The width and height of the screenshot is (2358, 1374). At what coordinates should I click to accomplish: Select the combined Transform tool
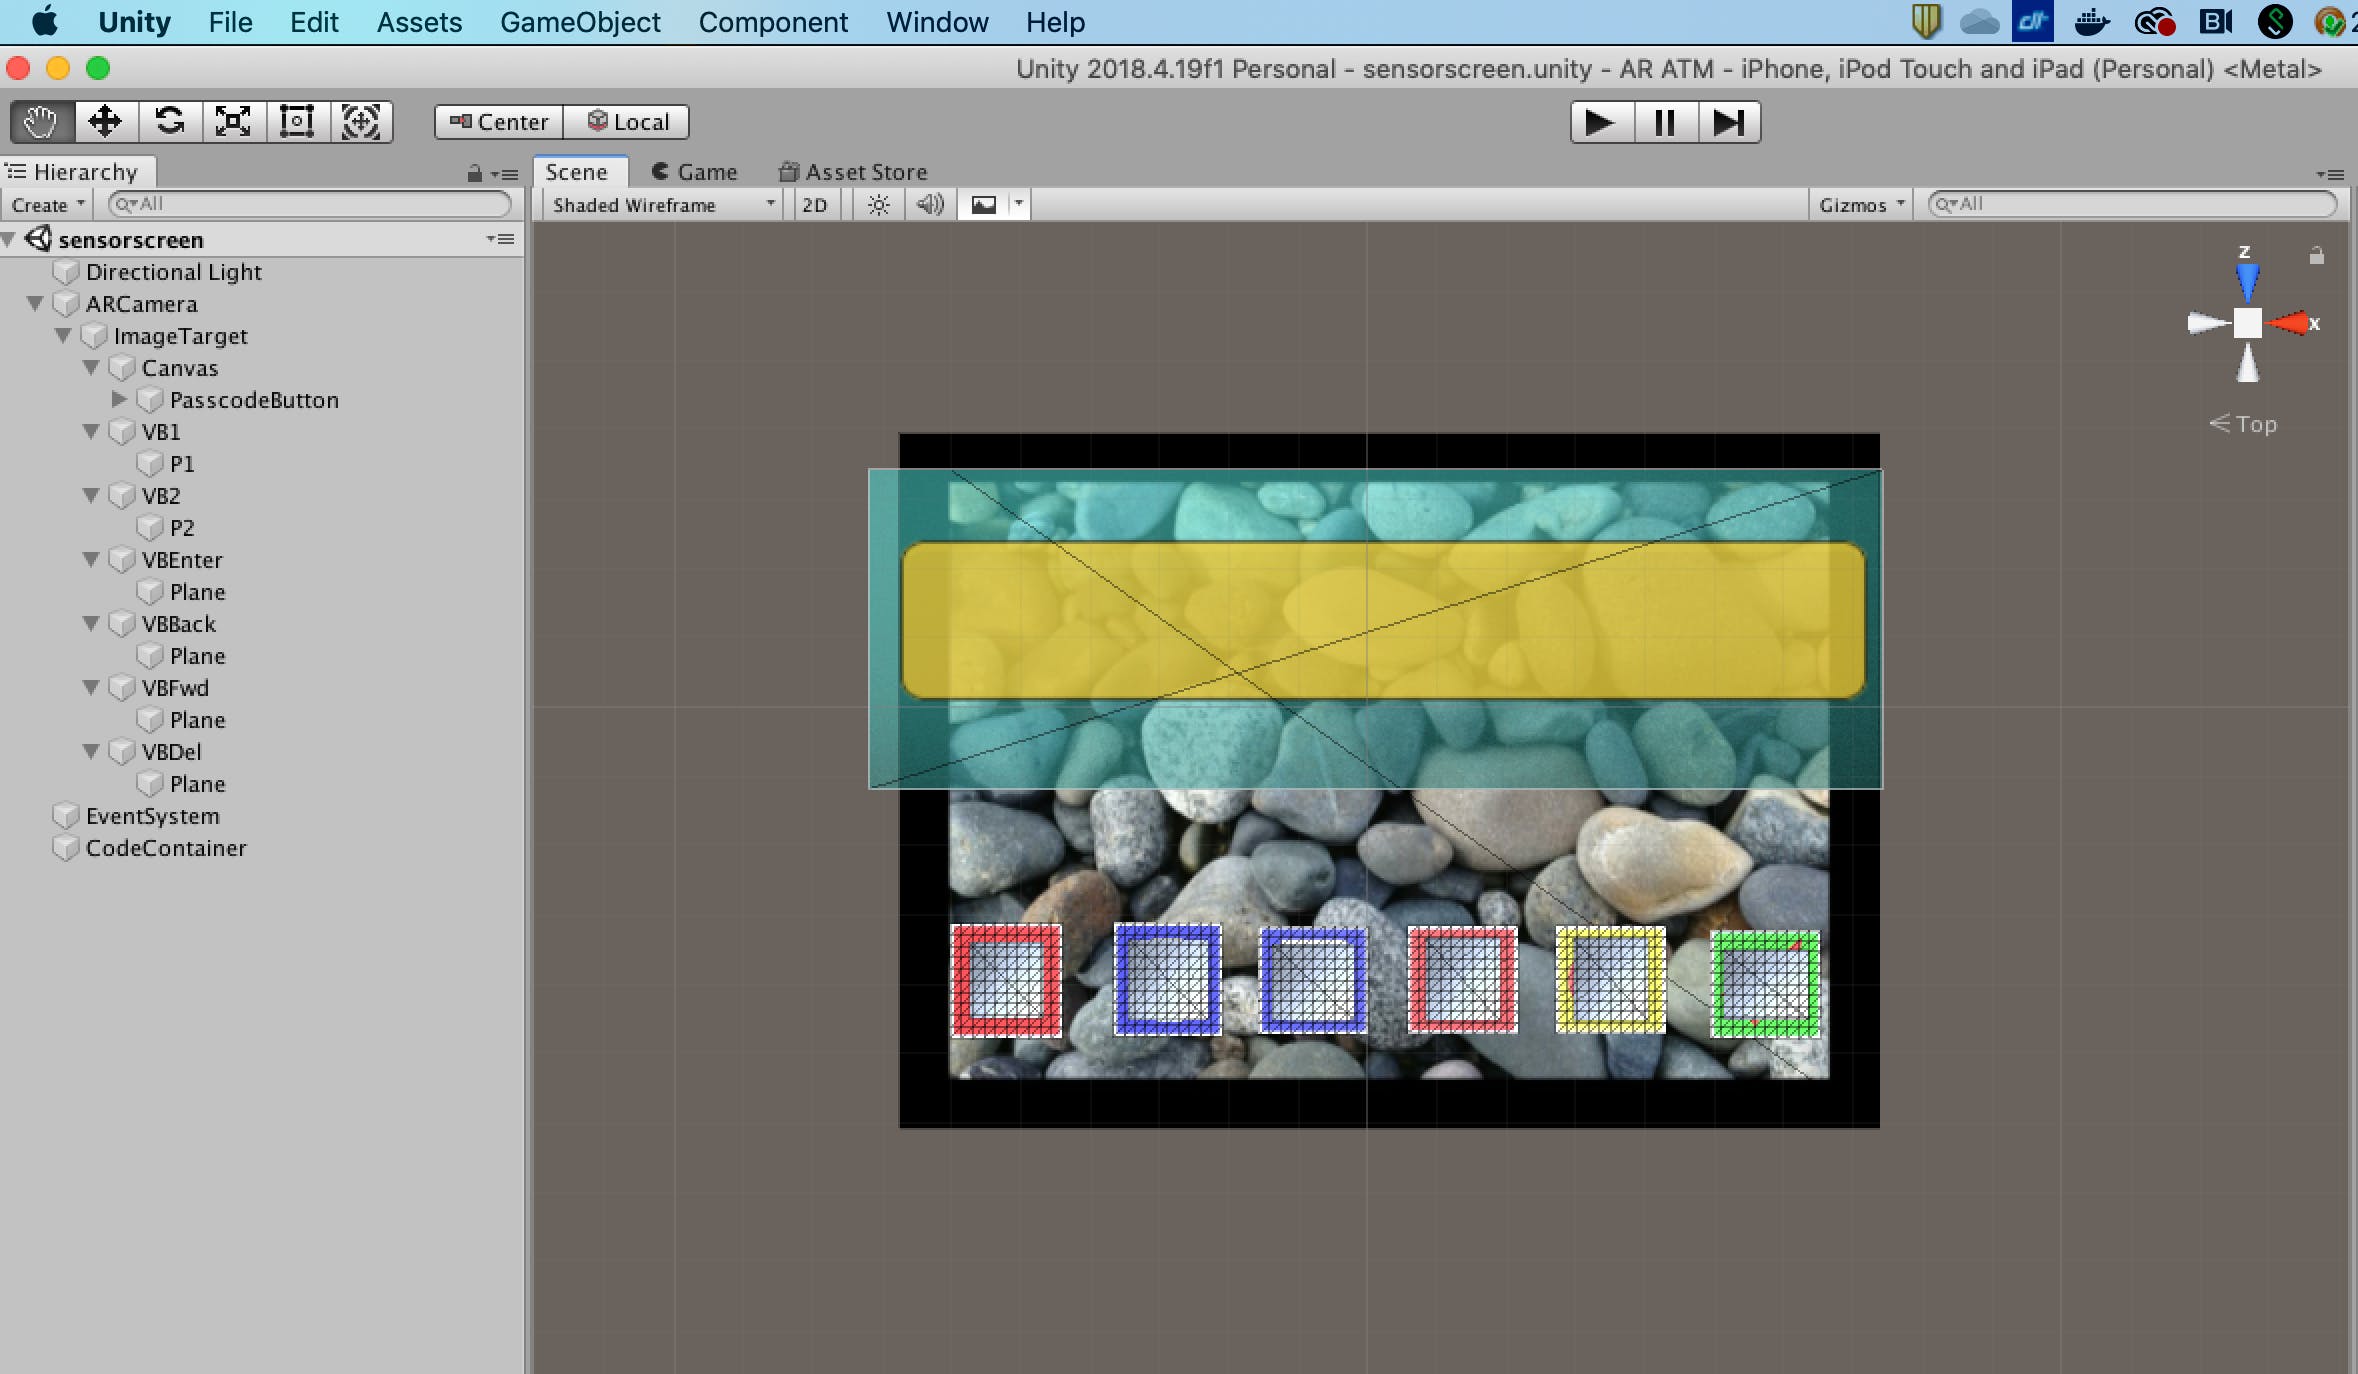pos(361,122)
